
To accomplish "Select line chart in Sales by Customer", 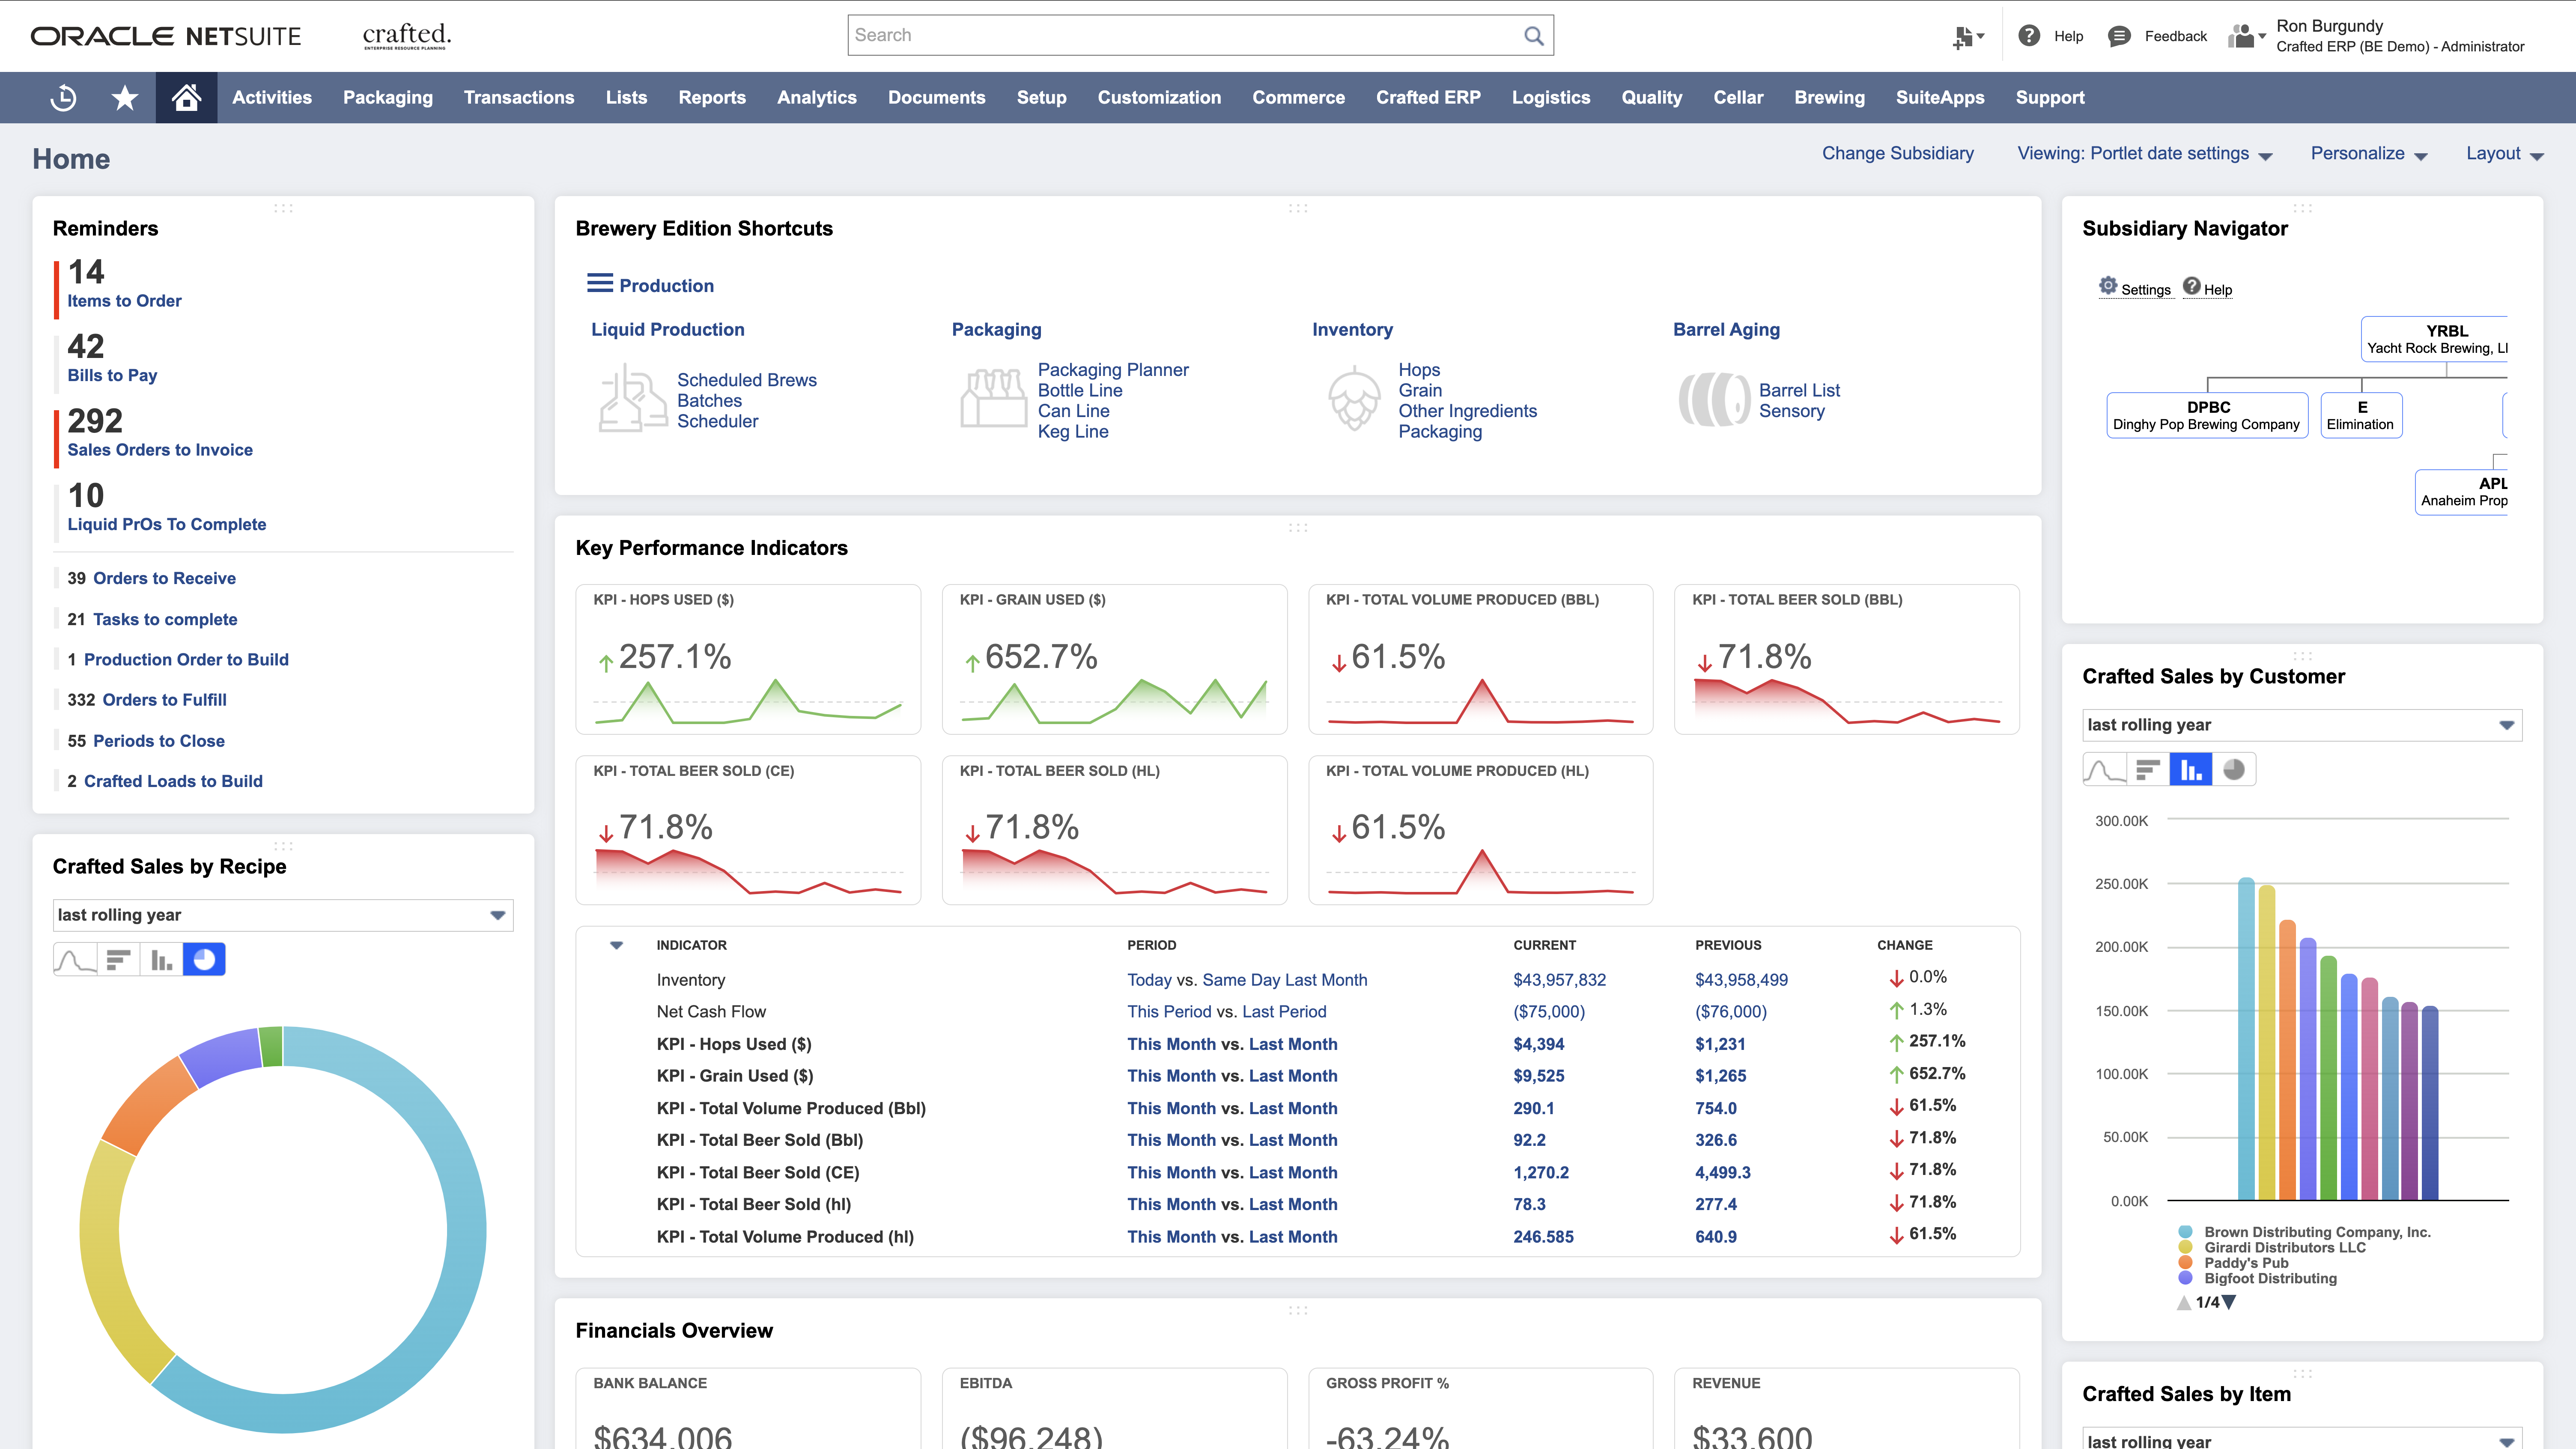I will pyautogui.click(x=2104, y=770).
